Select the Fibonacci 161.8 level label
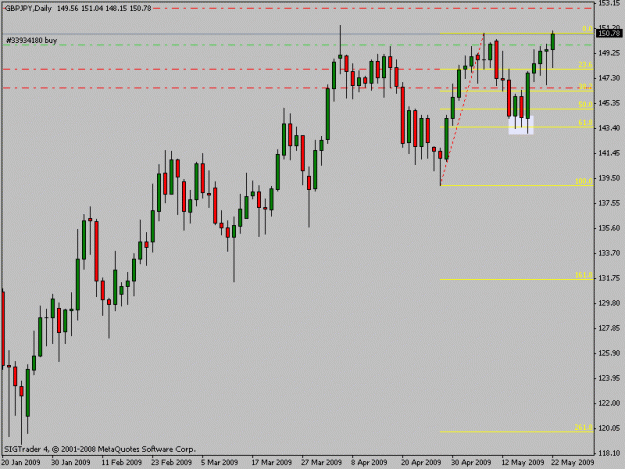625x469 pixels. coord(584,275)
